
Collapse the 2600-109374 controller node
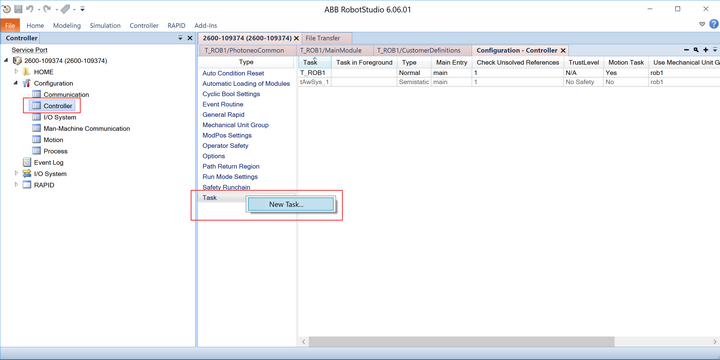click(6, 61)
